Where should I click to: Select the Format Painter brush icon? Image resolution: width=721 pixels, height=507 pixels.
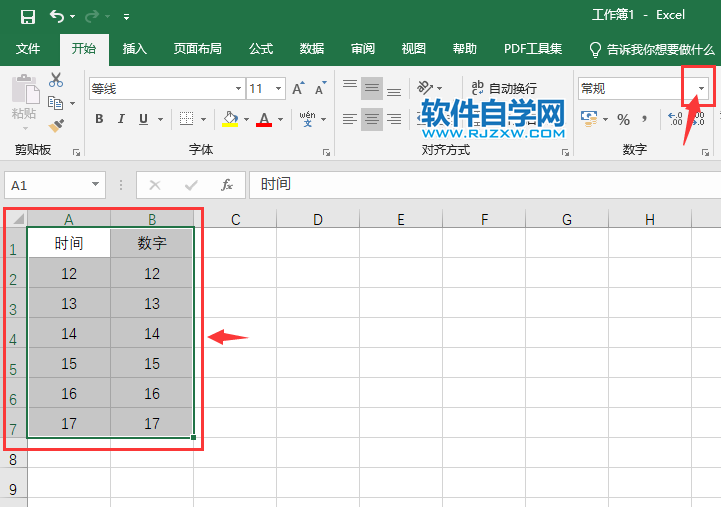[56, 125]
